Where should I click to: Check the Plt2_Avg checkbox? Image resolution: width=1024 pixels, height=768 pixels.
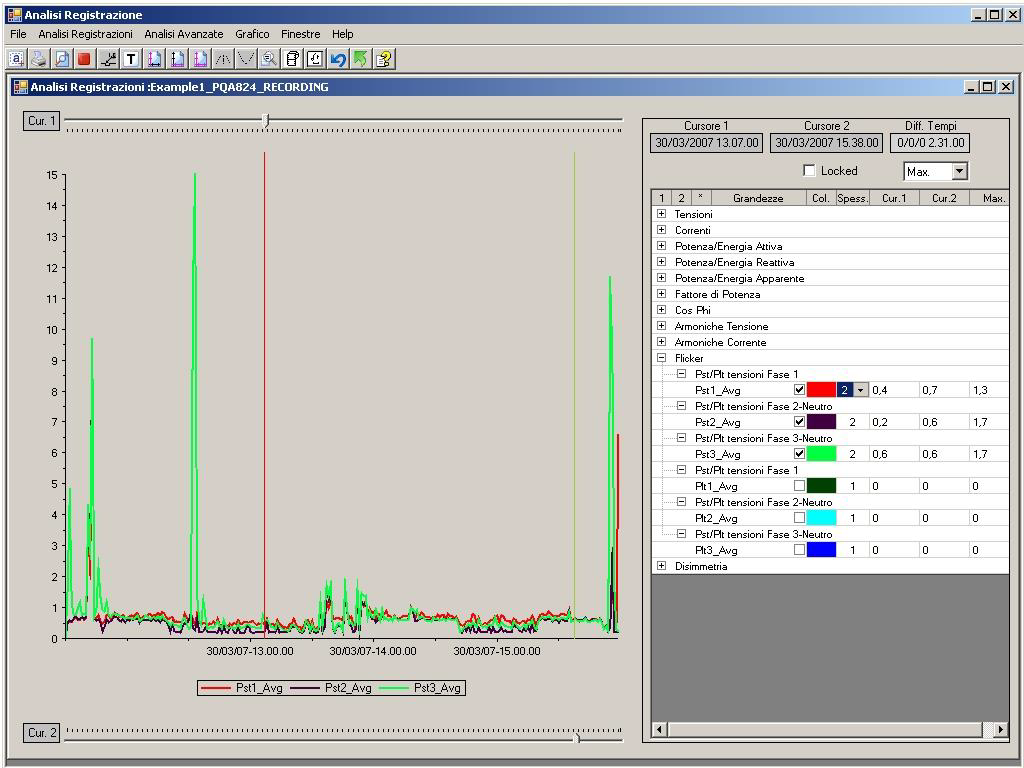(799, 518)
